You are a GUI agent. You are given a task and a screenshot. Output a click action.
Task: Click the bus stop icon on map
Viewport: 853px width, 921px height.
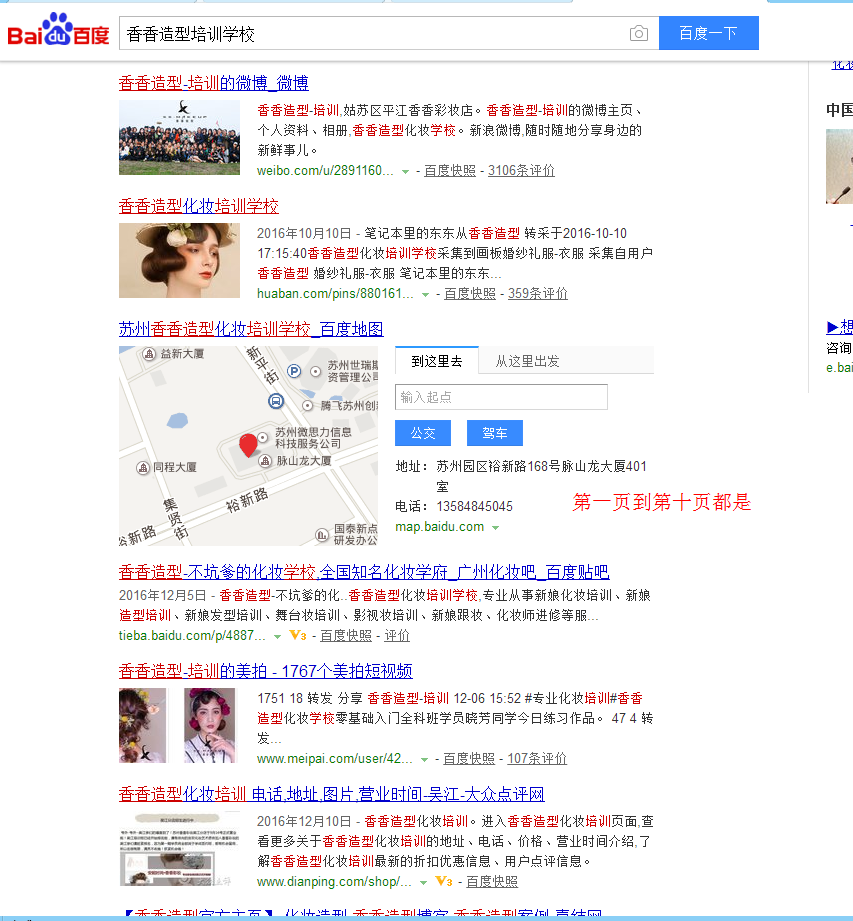click(276, 401)
